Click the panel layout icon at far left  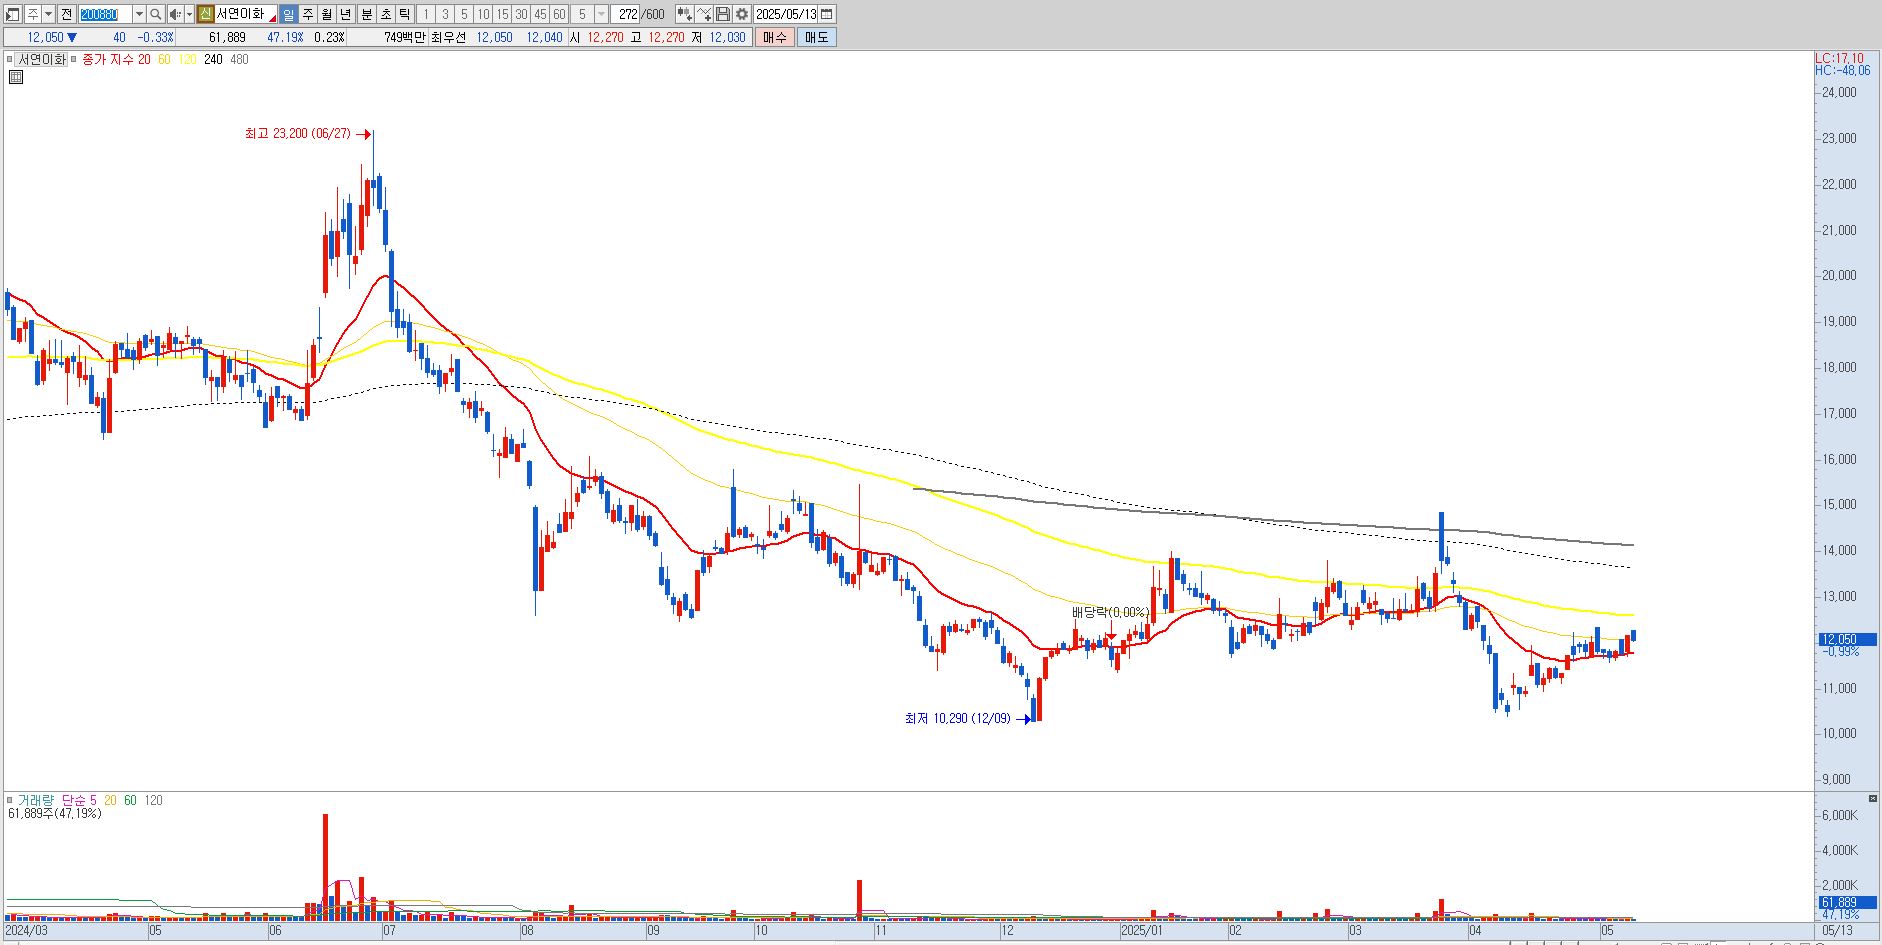(12, 14)
